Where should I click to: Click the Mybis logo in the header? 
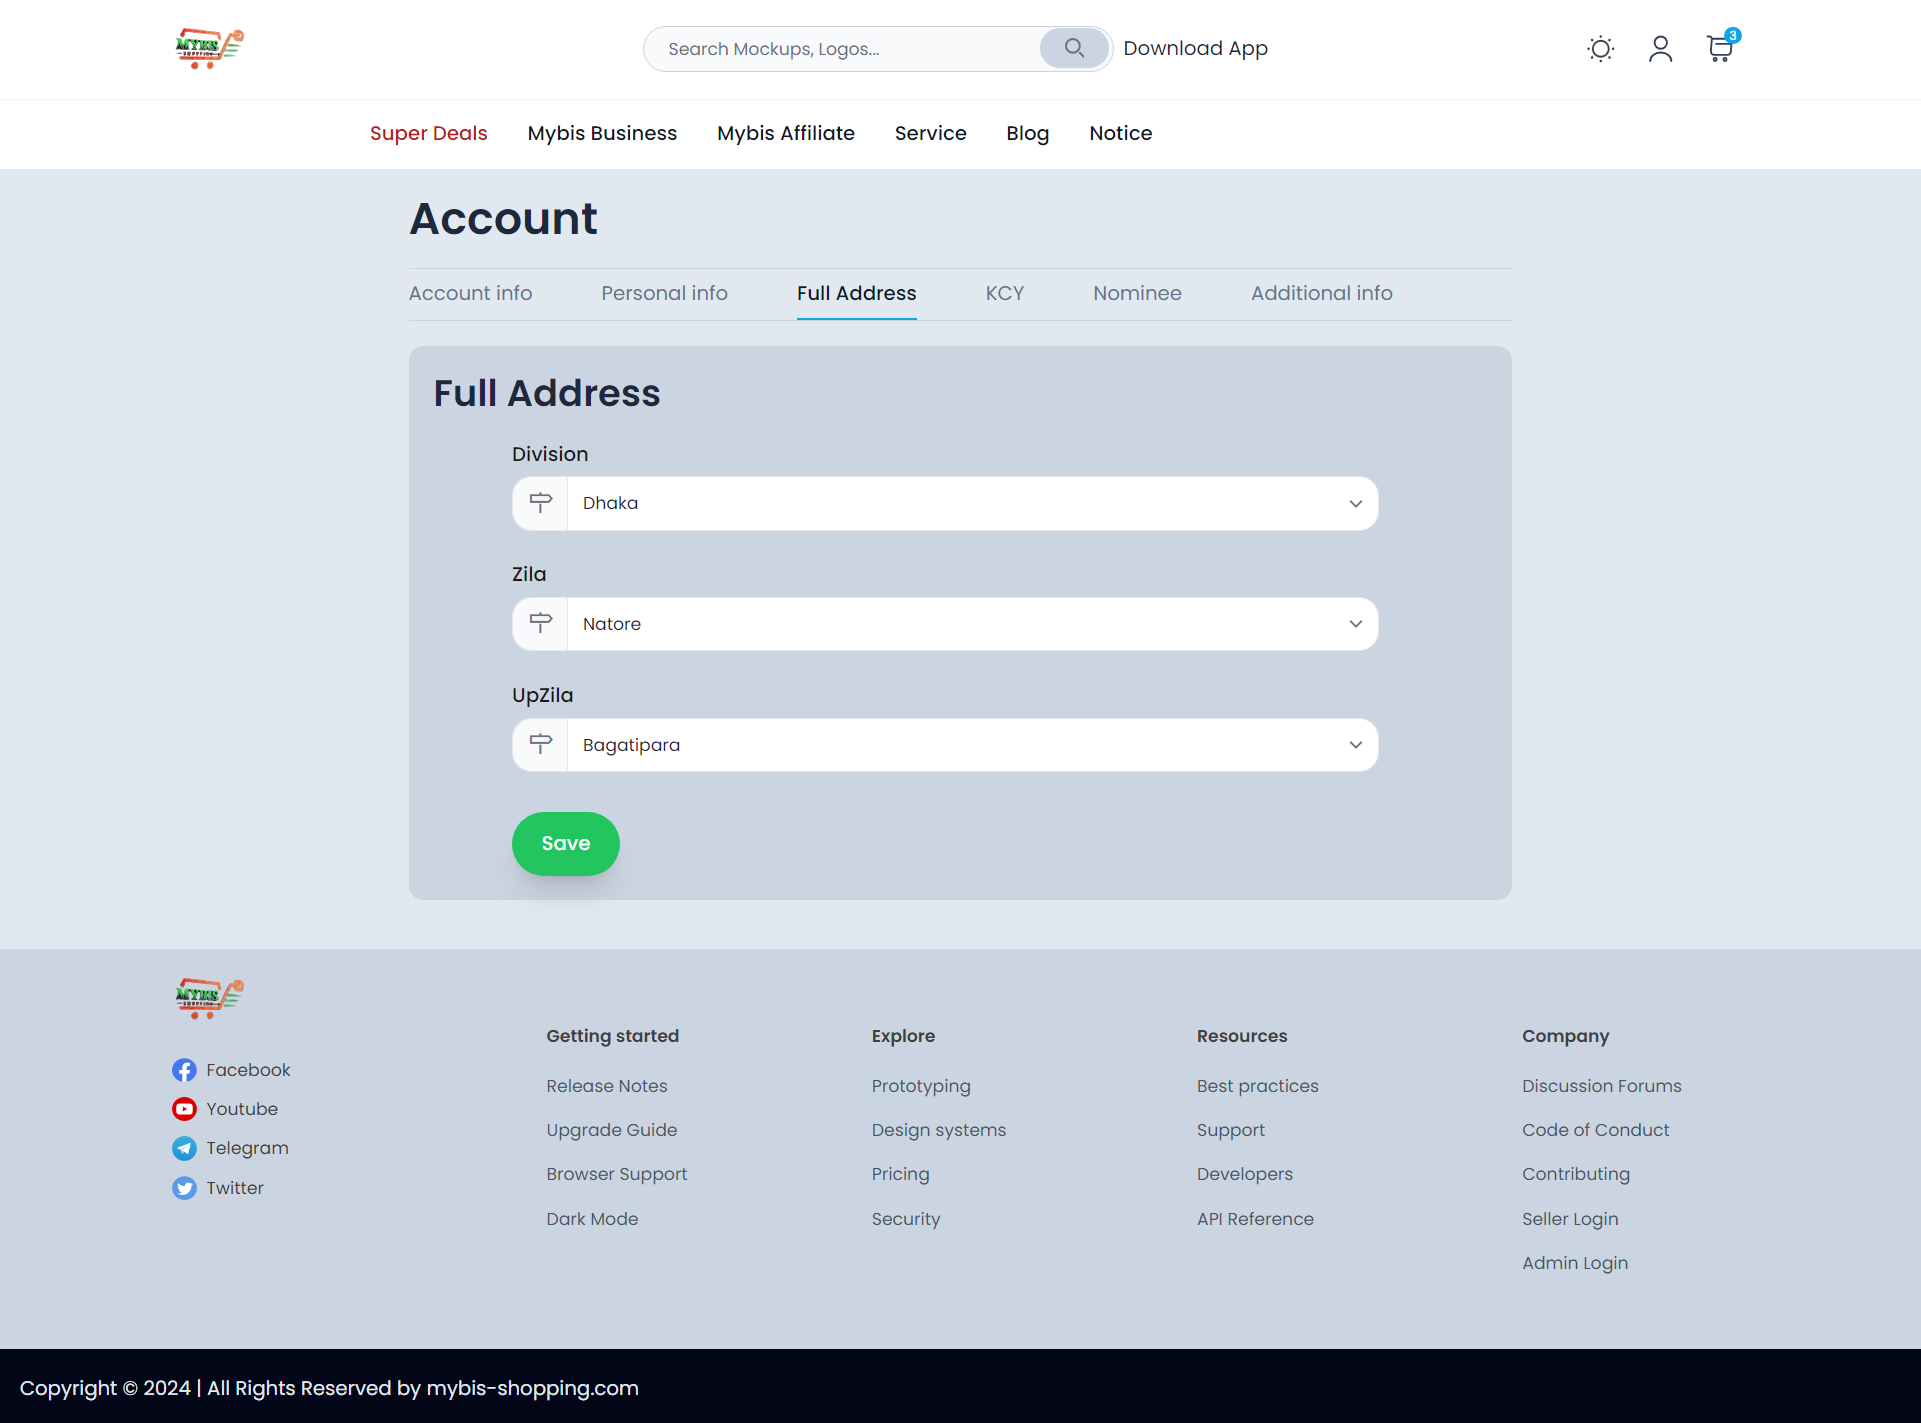(x=209, y=48)
